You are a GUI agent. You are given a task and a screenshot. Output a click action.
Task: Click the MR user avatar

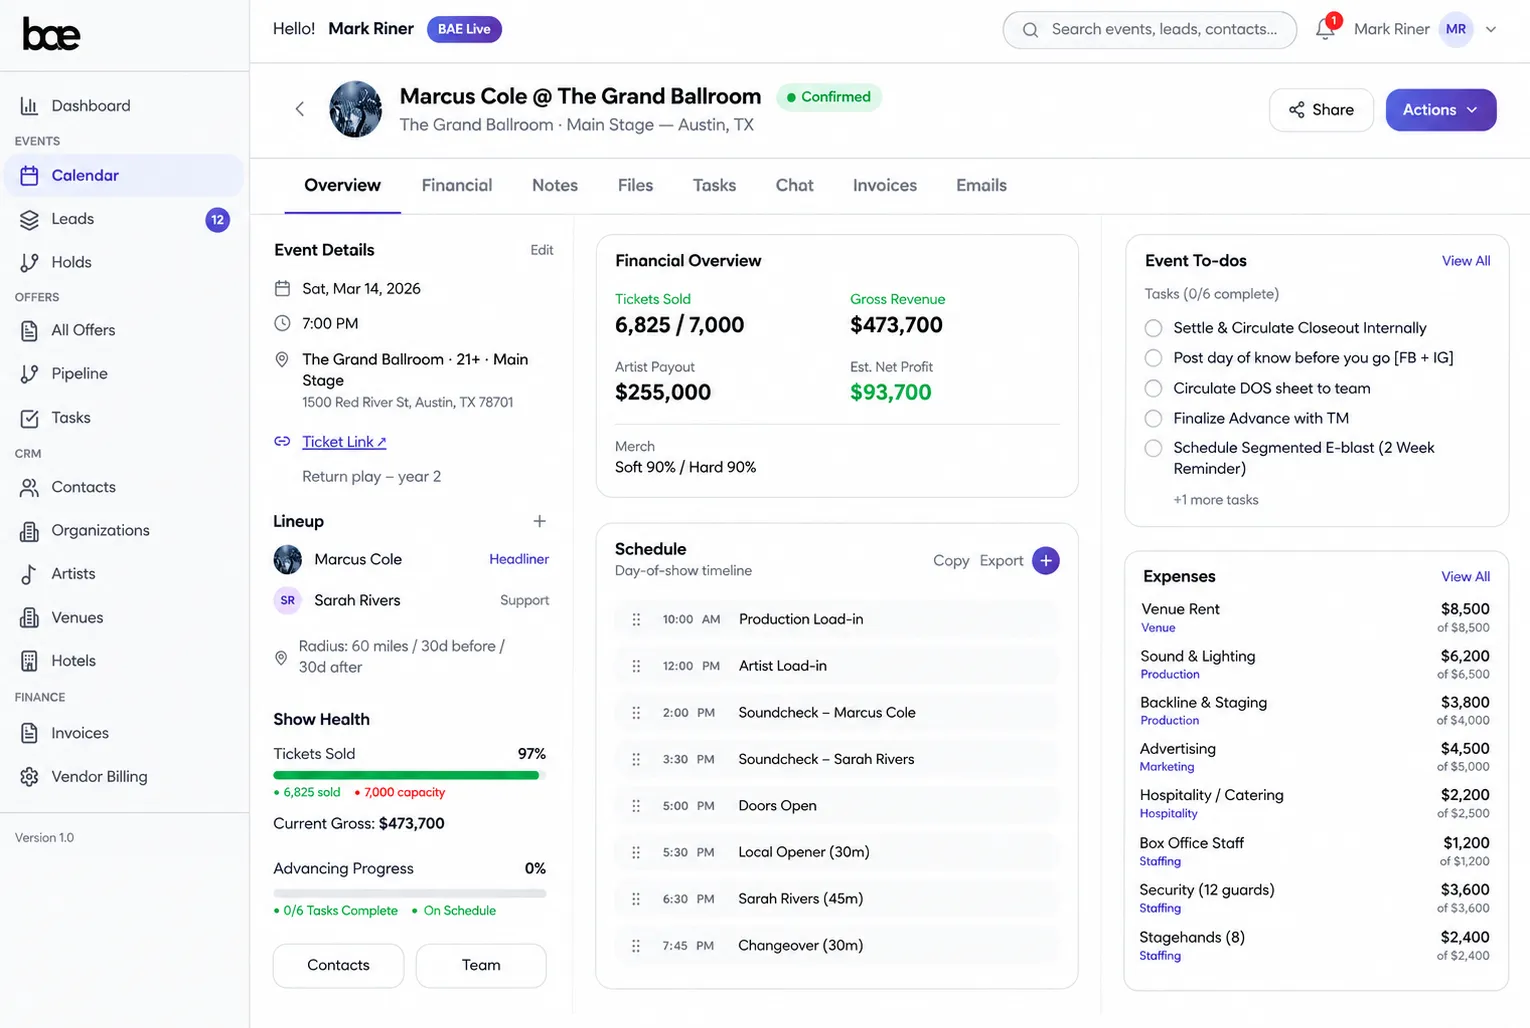pos(1455,29)
